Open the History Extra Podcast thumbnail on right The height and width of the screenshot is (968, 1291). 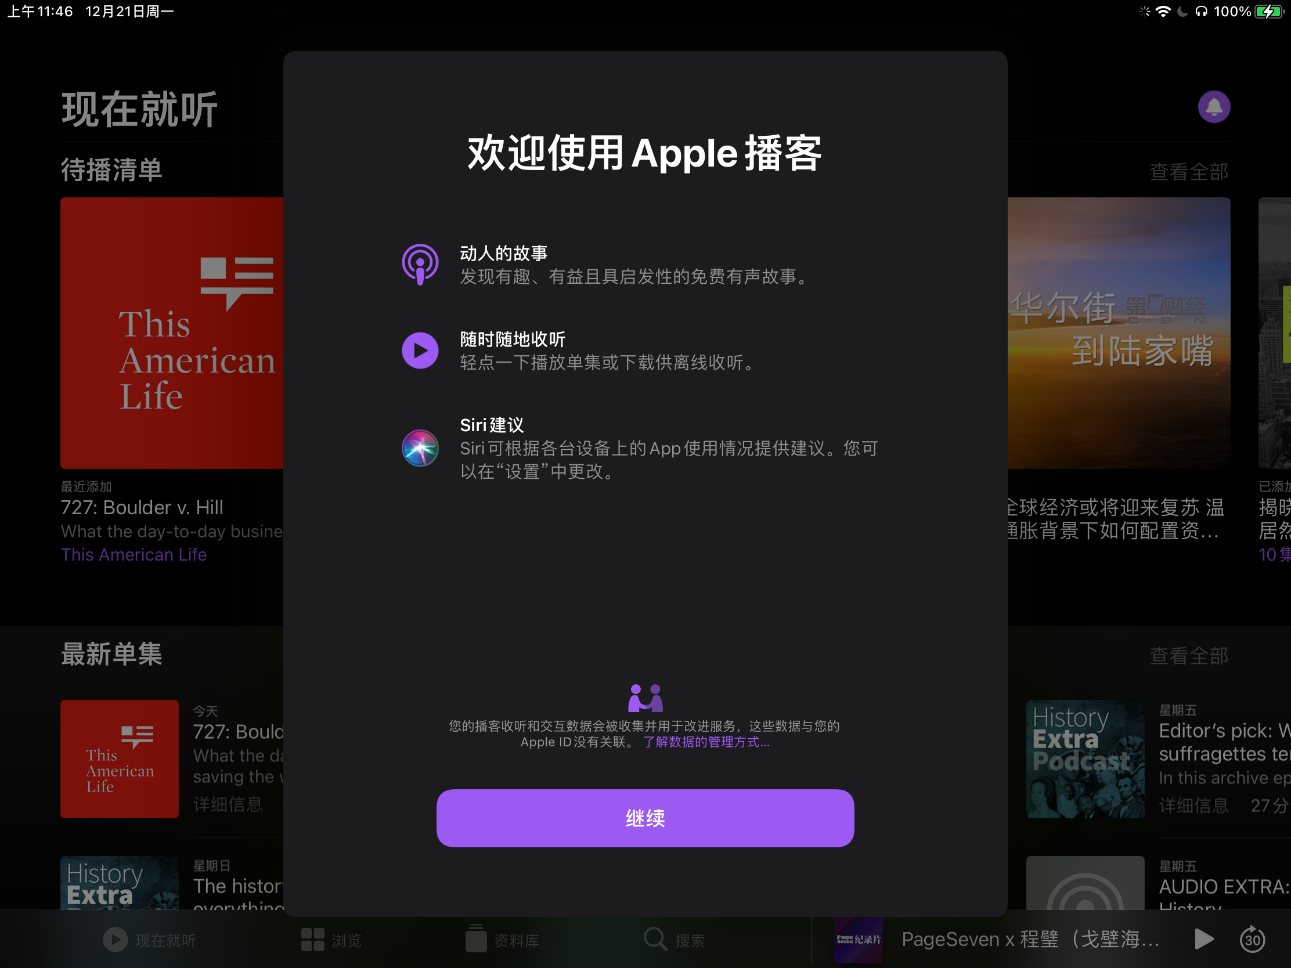1085,759
